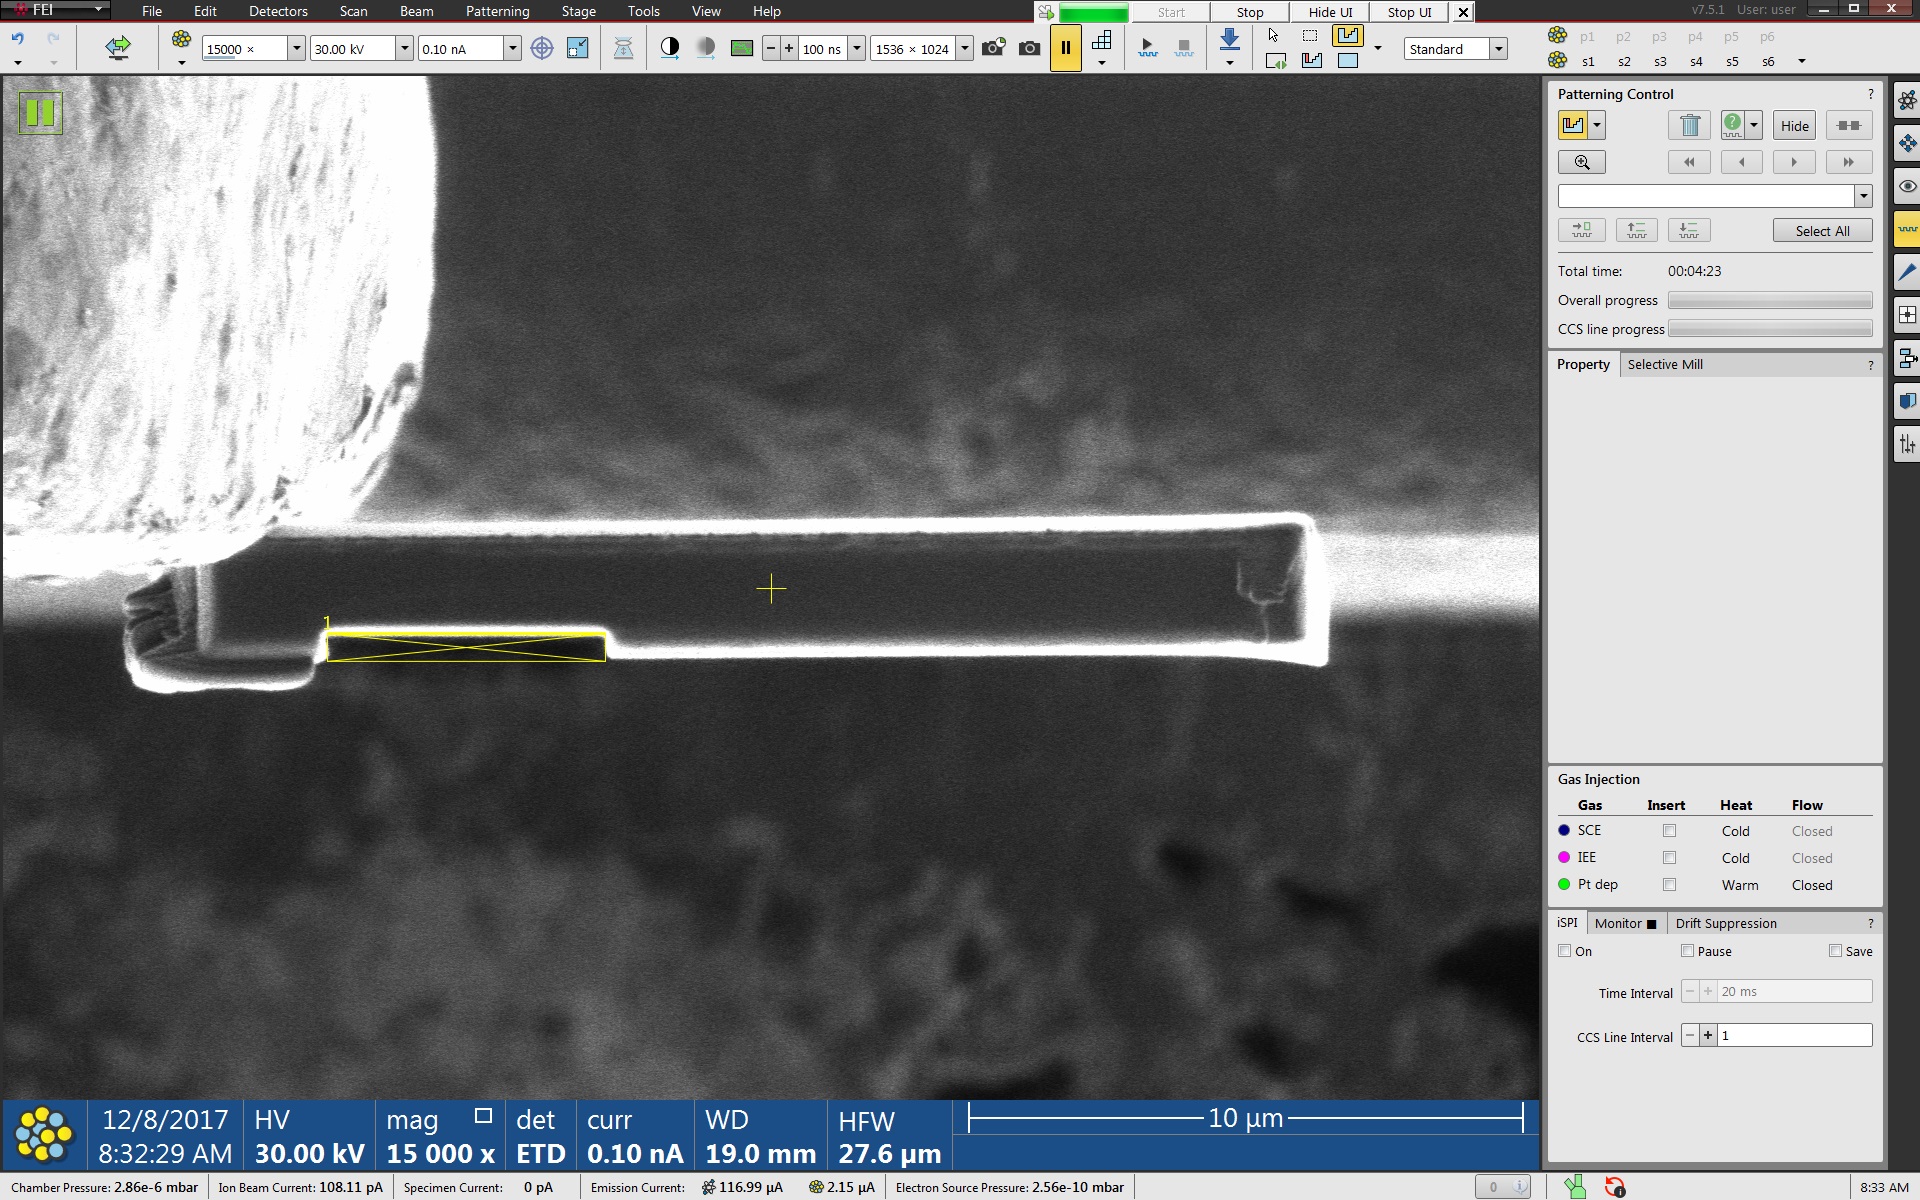The height and width of the screenshot is (1200, 1920).
Task: Click the magnifier zoom pattern button
Action: [1581, 162]
